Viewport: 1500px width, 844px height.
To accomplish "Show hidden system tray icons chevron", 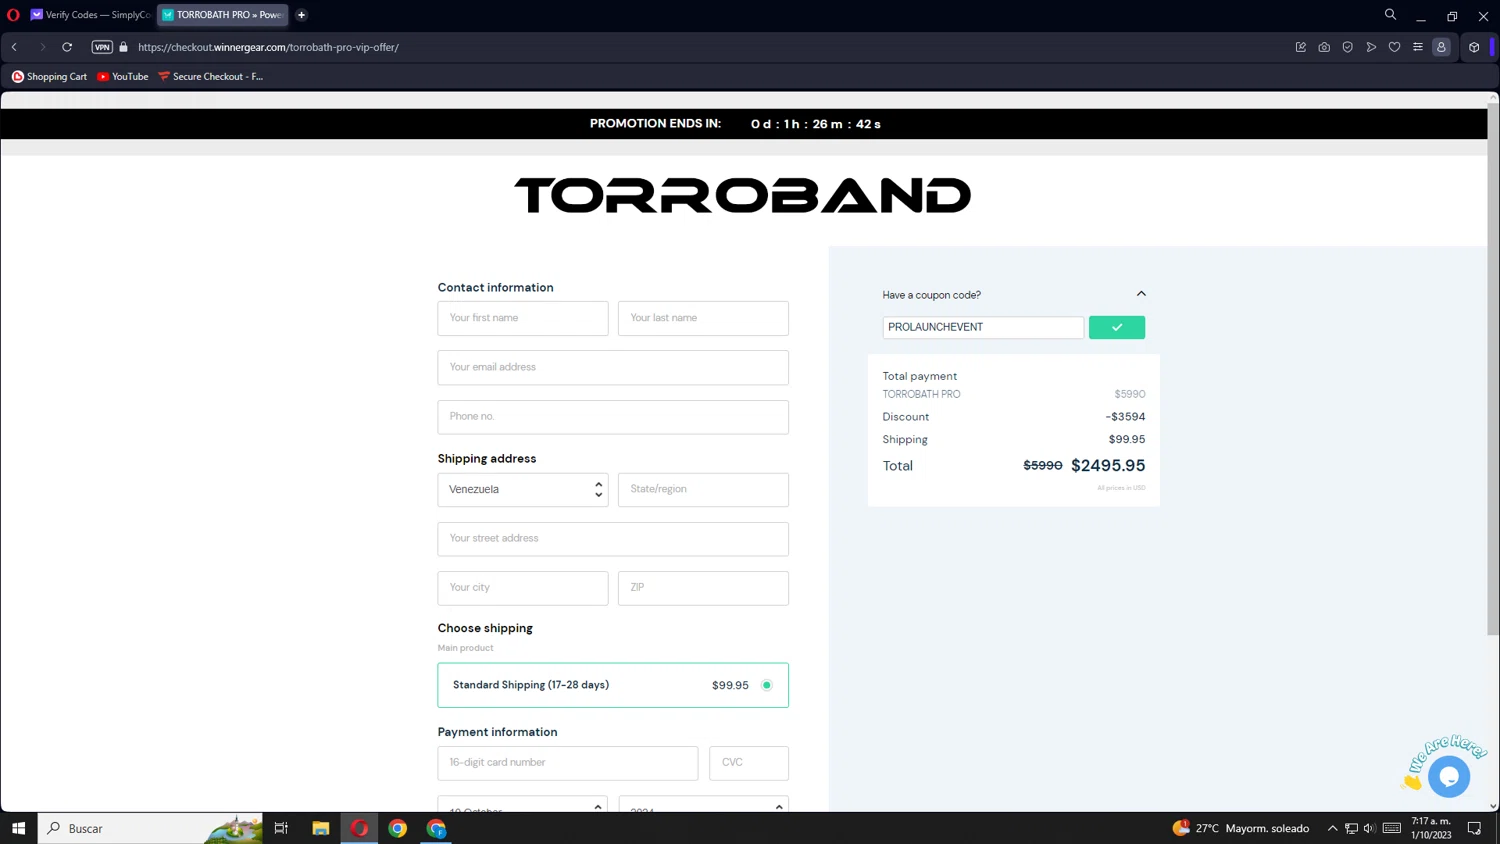I will pos(1332,828).
